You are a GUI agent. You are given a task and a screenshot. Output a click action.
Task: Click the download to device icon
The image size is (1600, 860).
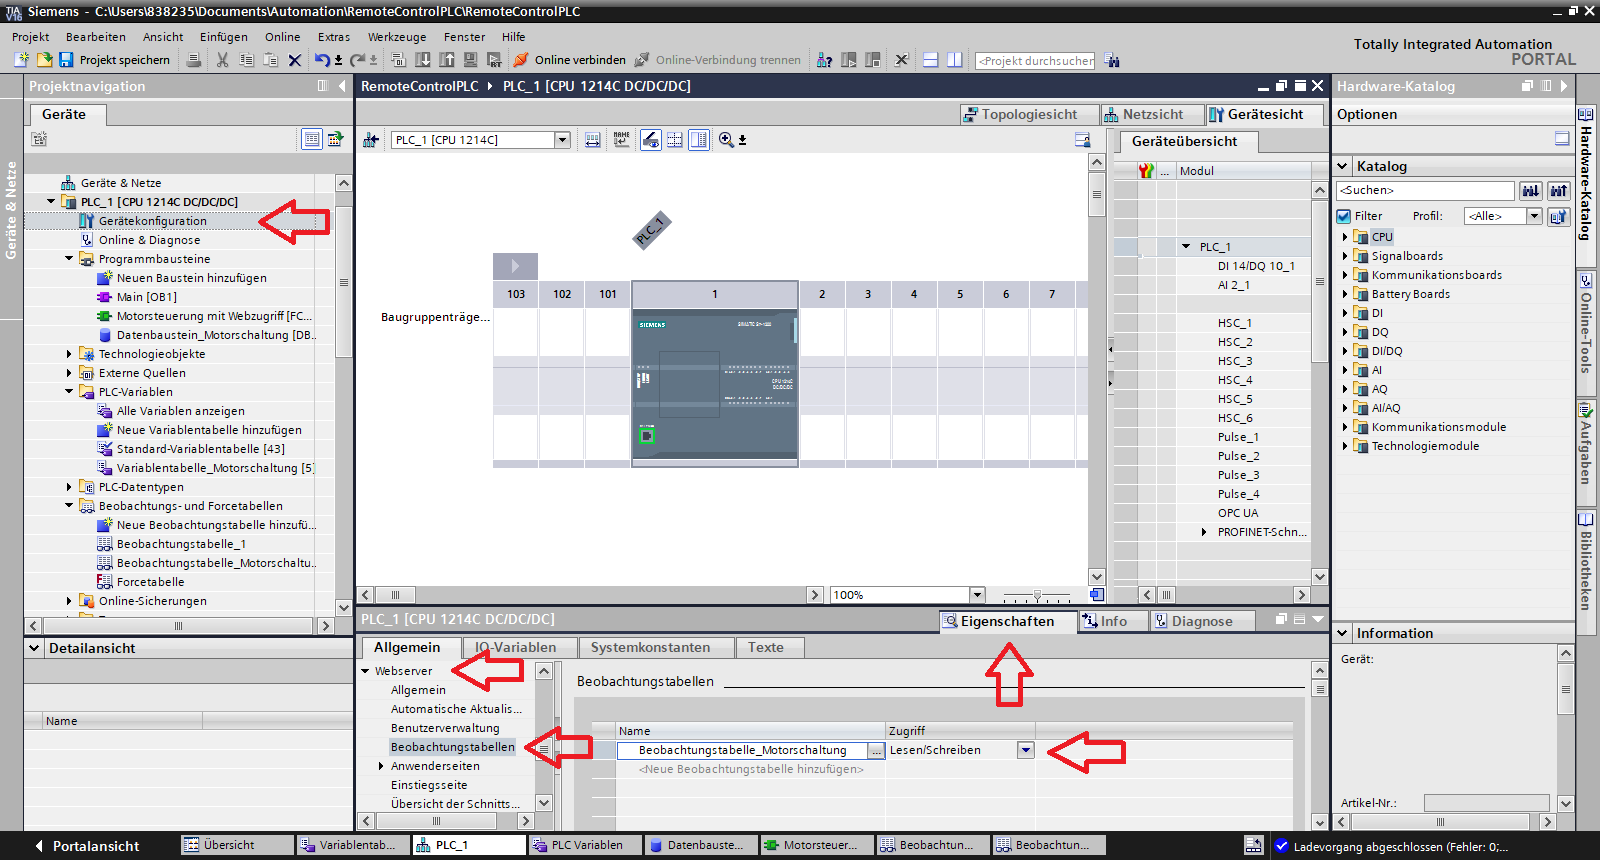point(423,60)
